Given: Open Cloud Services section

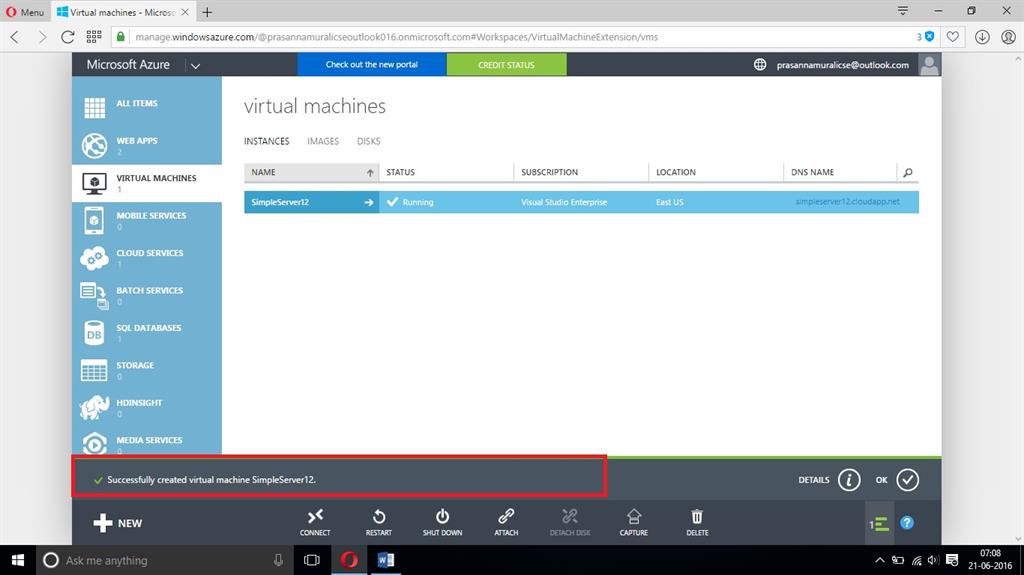Looking at the screenshot, I should pyautogui.click(x=147, y=257).
